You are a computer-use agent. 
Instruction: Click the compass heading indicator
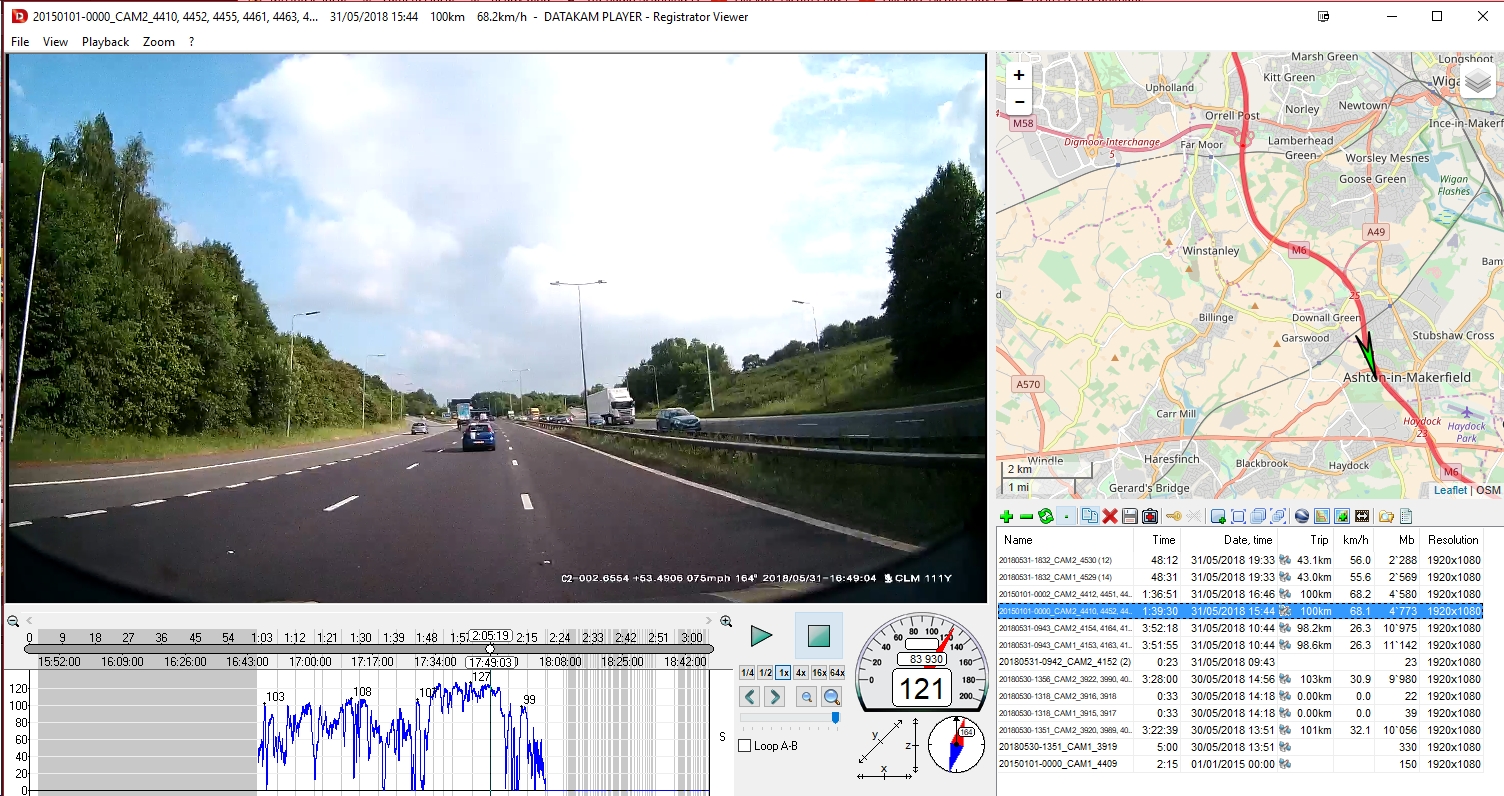coord(956,744)
